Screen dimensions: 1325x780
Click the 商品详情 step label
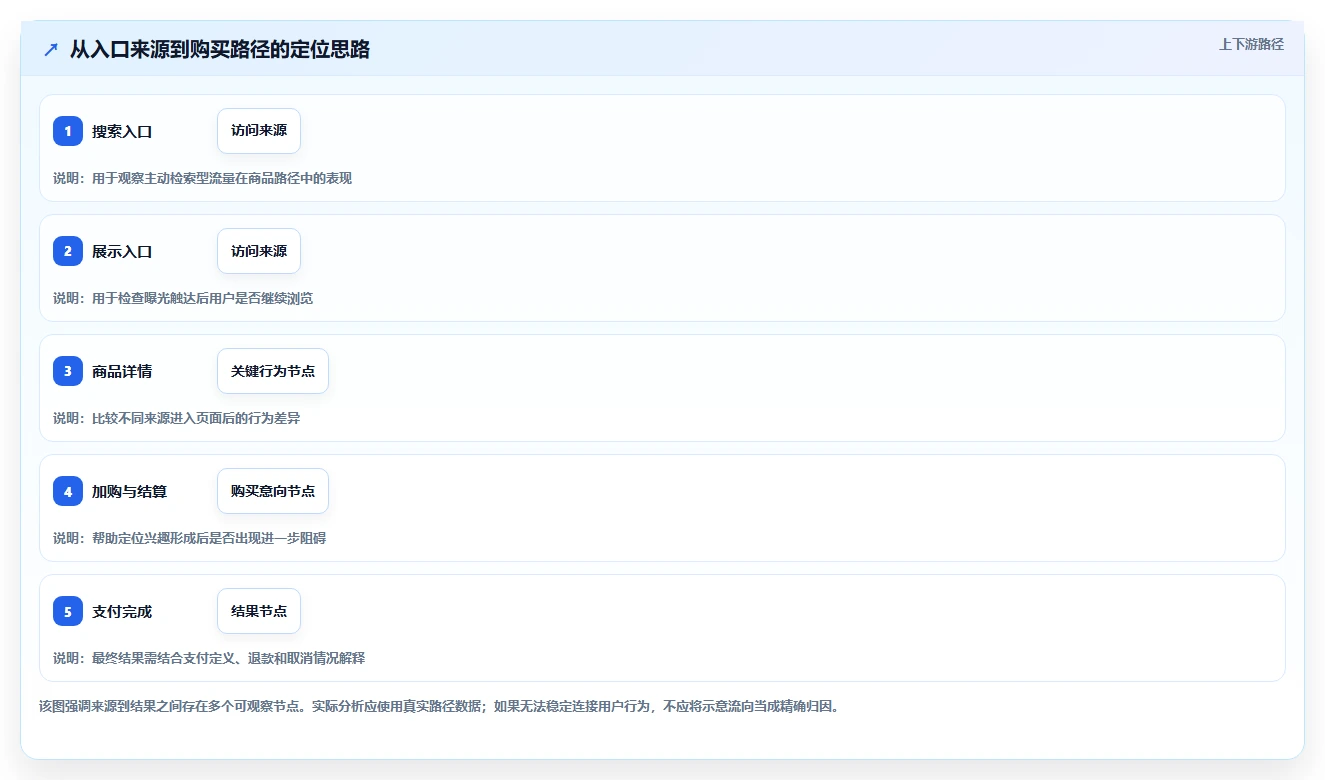122,371
